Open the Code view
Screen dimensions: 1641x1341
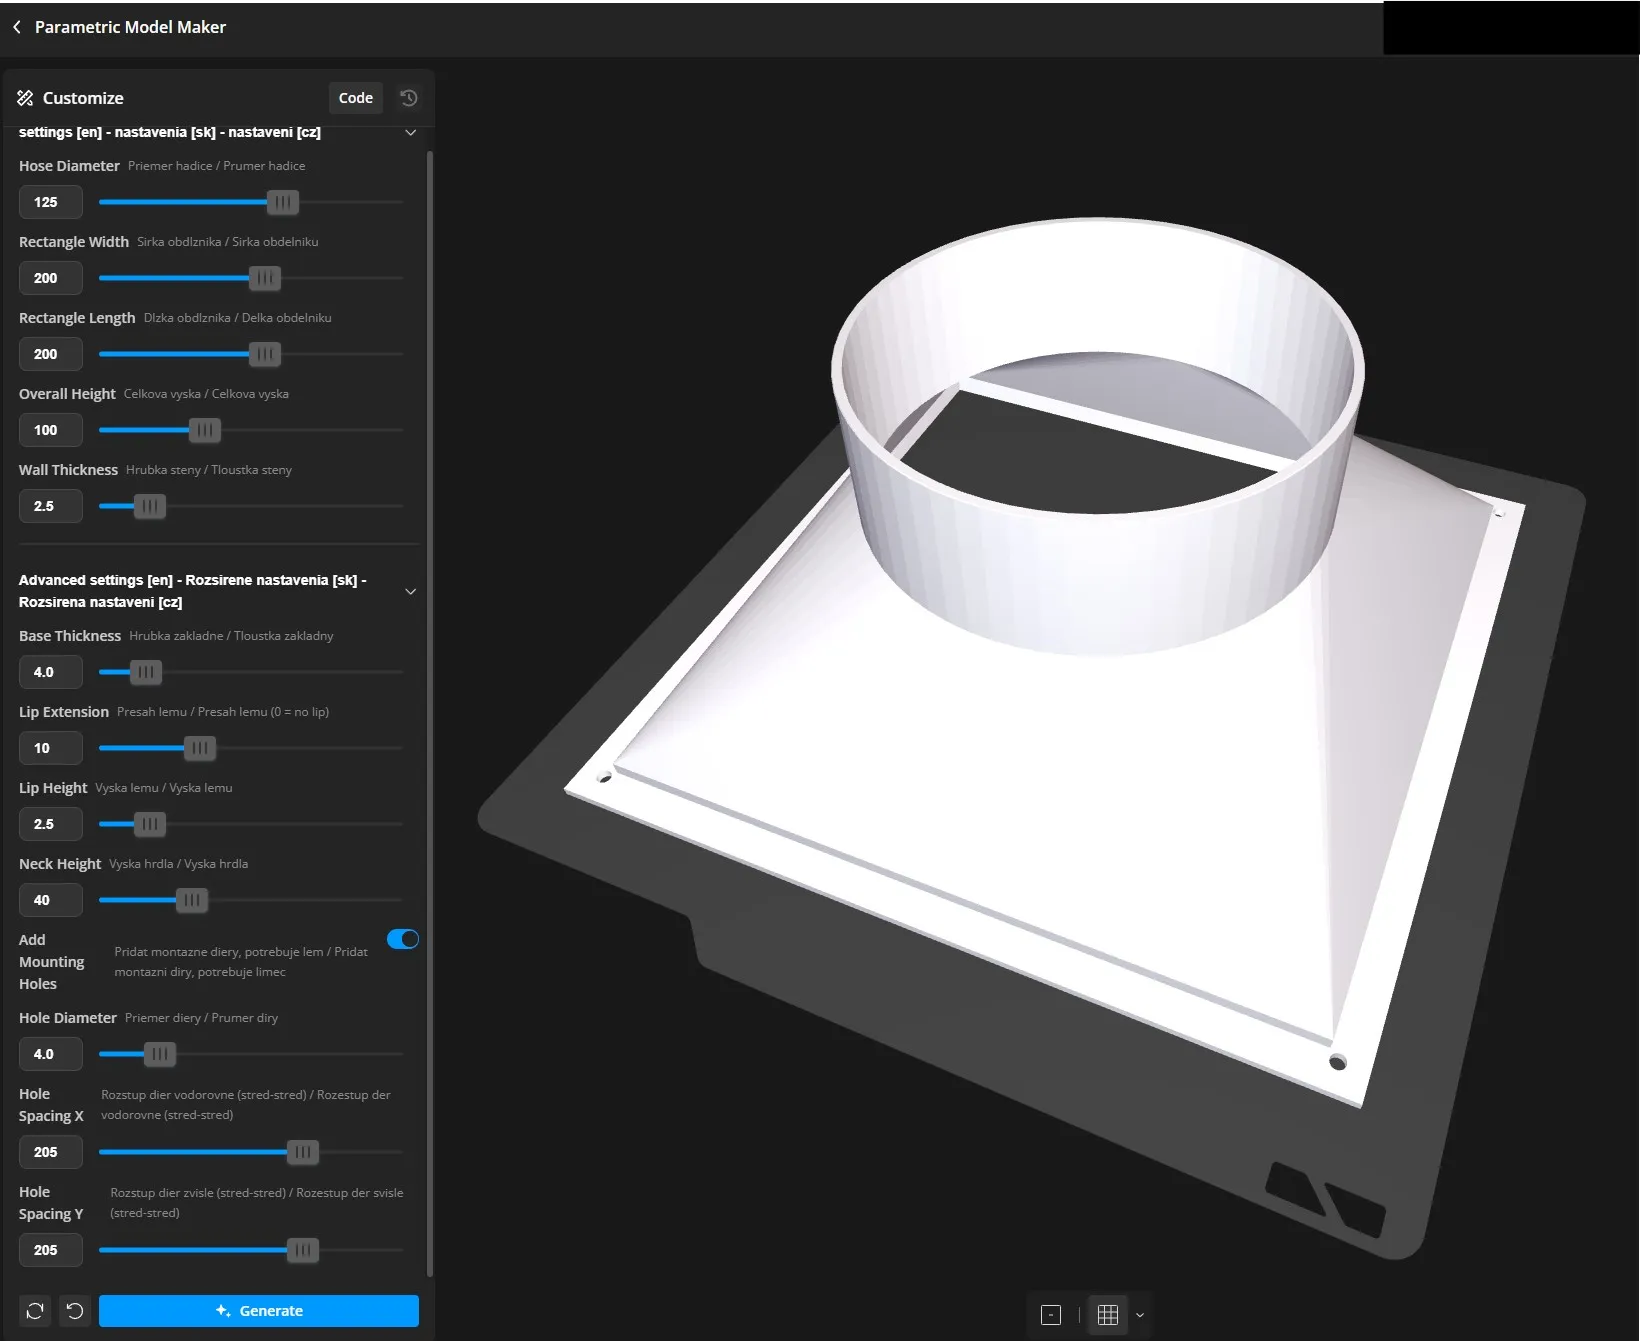[356, 98]
